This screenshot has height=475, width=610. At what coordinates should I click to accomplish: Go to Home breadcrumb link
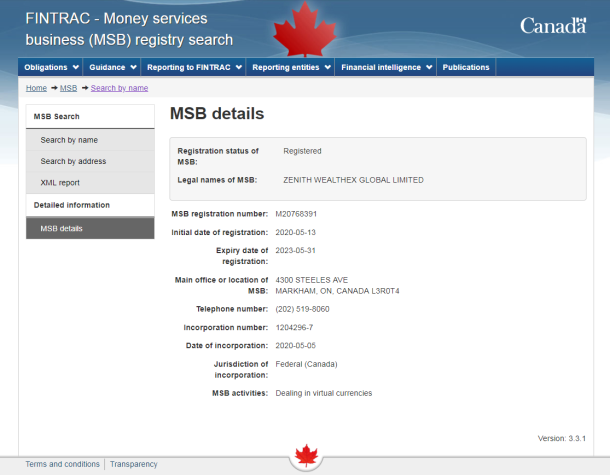36,88
